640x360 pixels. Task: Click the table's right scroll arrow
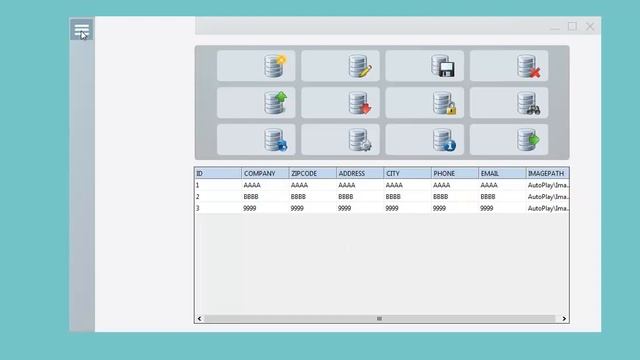564,318
